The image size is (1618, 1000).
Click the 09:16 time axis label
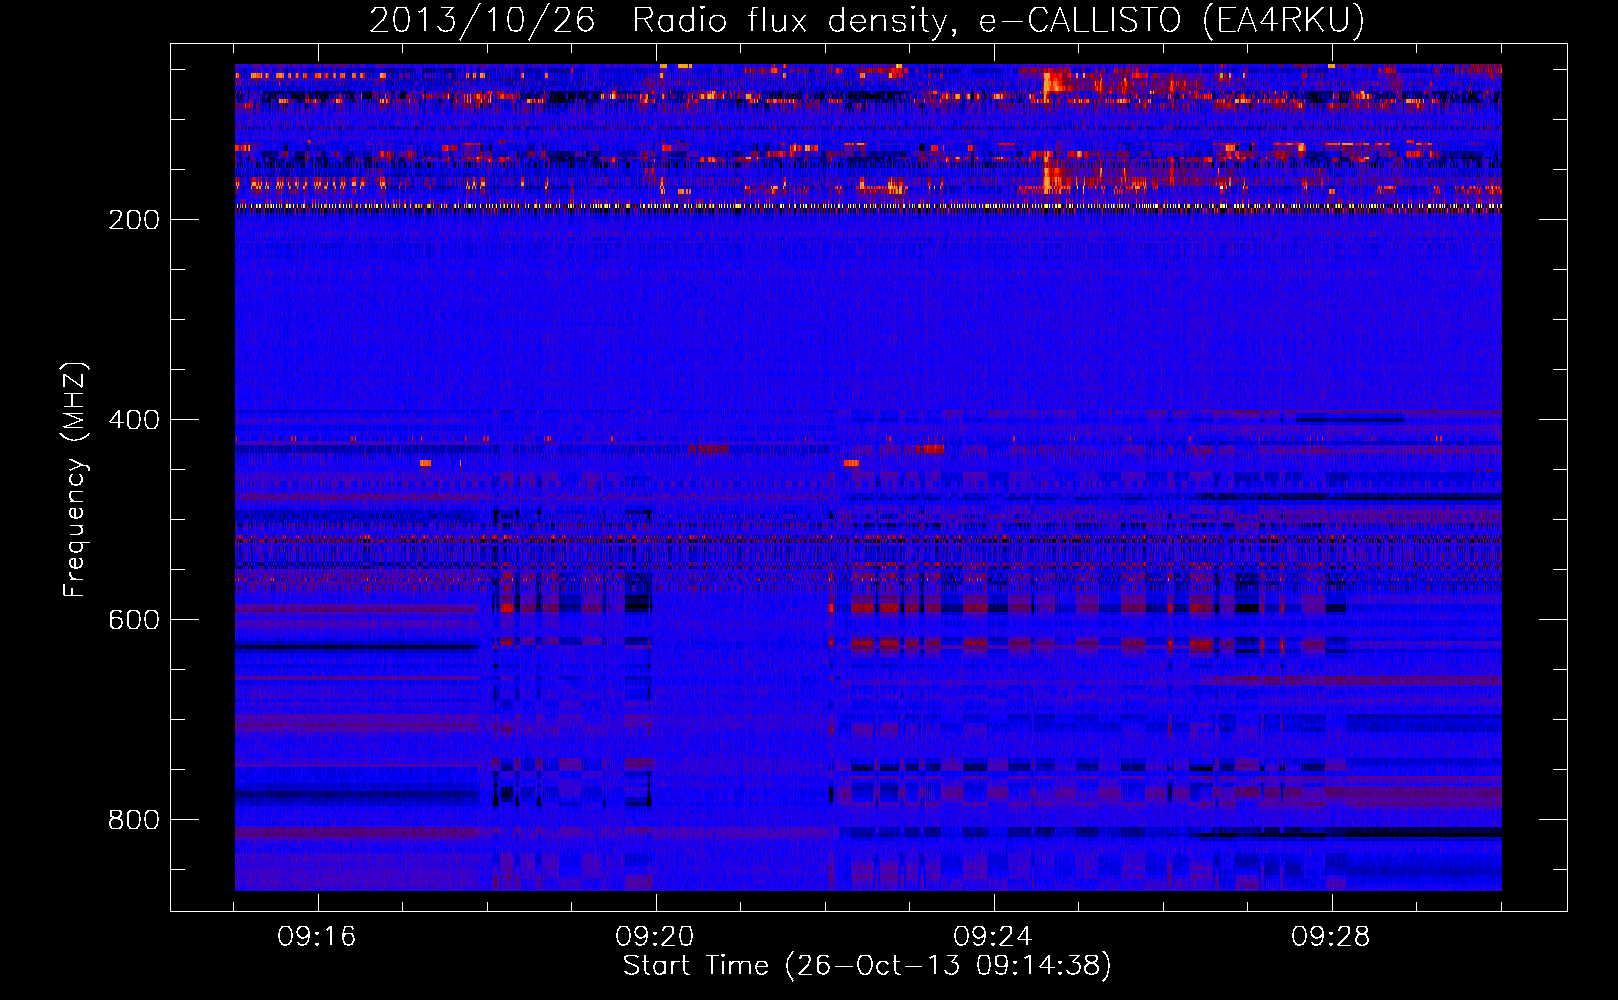tap(317, 937)
